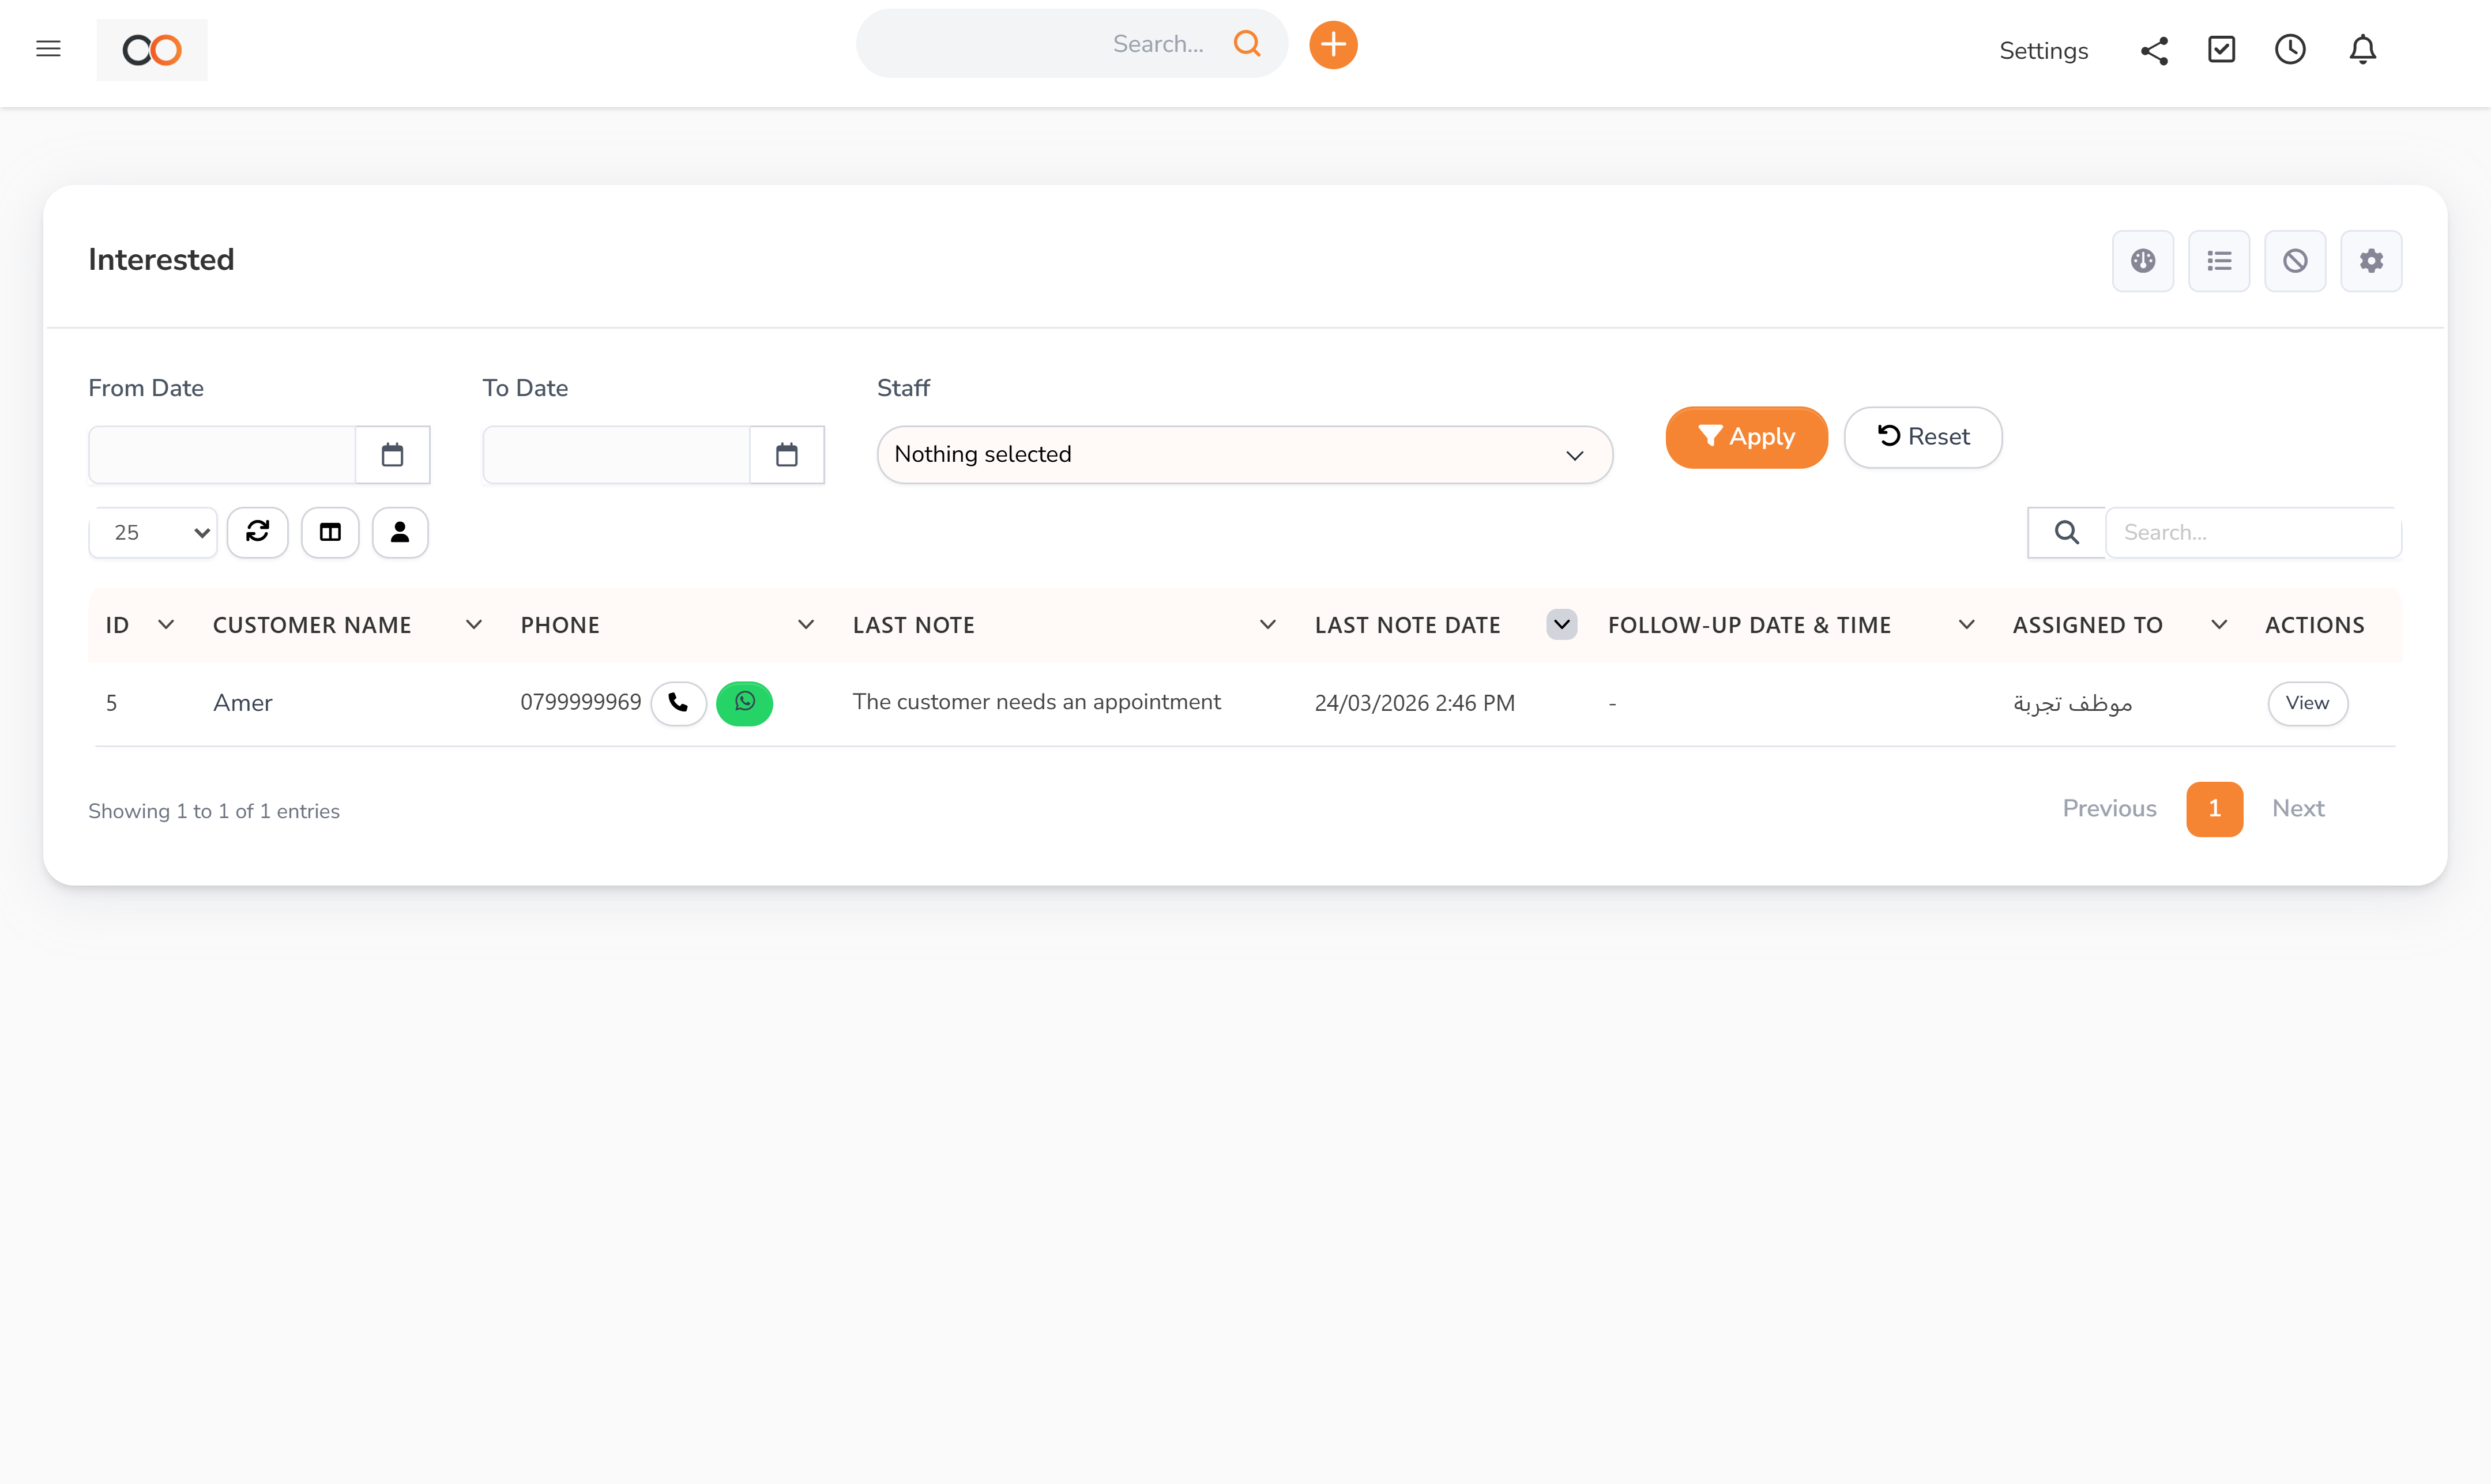Viewport: 2491px width, 1484px height.
Task: Open the clock timesheet icon
Action: (x=2290, y=50)
